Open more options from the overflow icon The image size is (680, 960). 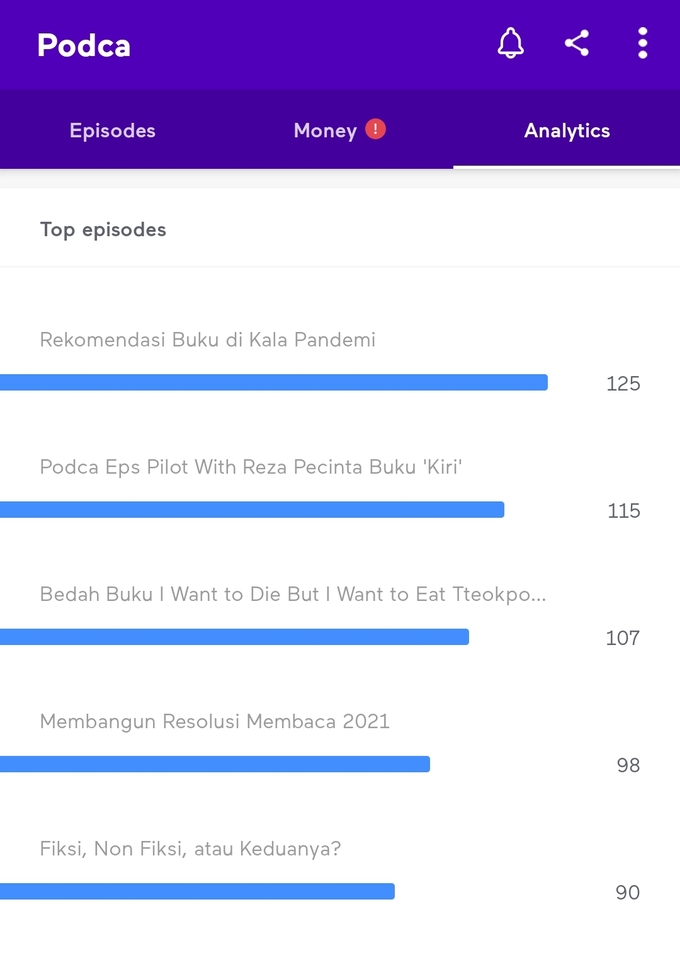643,43
